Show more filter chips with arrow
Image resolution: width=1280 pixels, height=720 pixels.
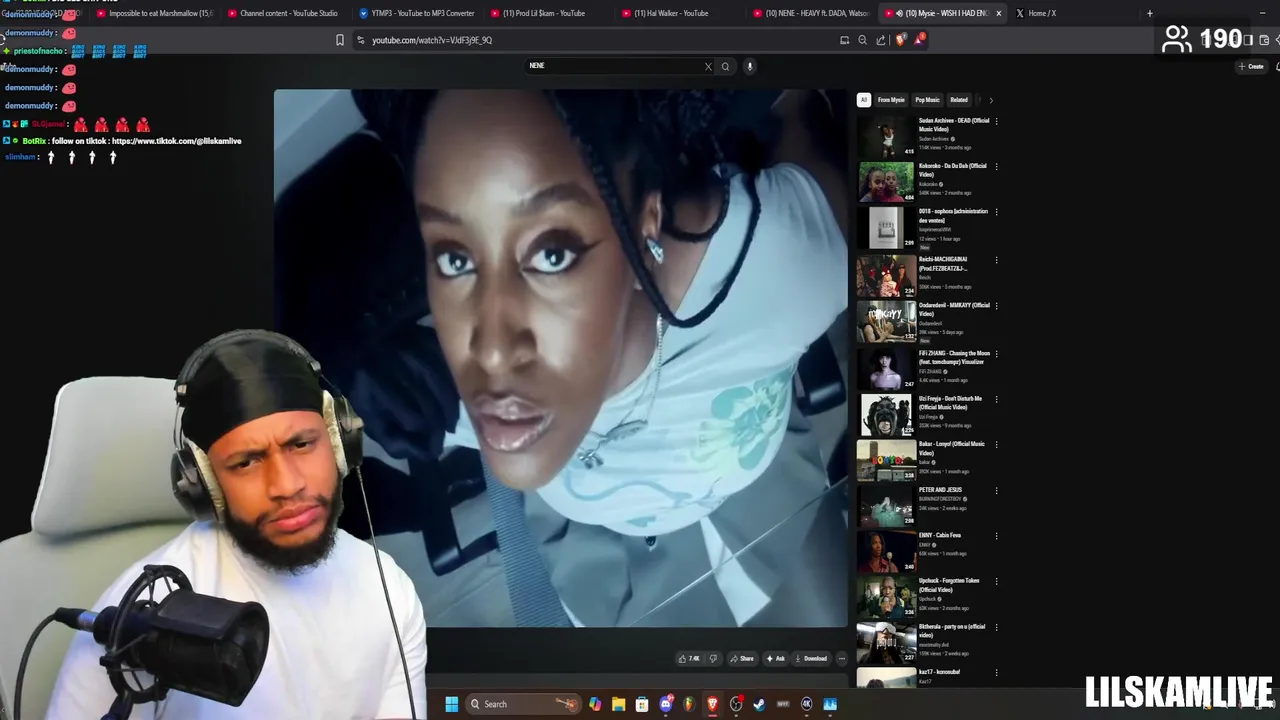(990, 100)
